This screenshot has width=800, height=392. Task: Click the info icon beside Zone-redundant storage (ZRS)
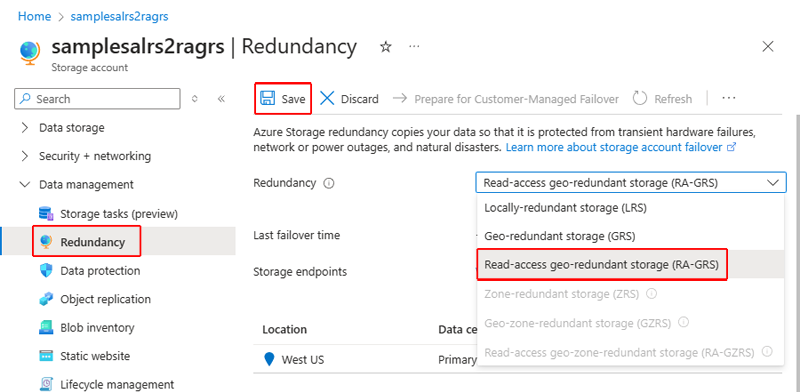[x=651, y=294]
